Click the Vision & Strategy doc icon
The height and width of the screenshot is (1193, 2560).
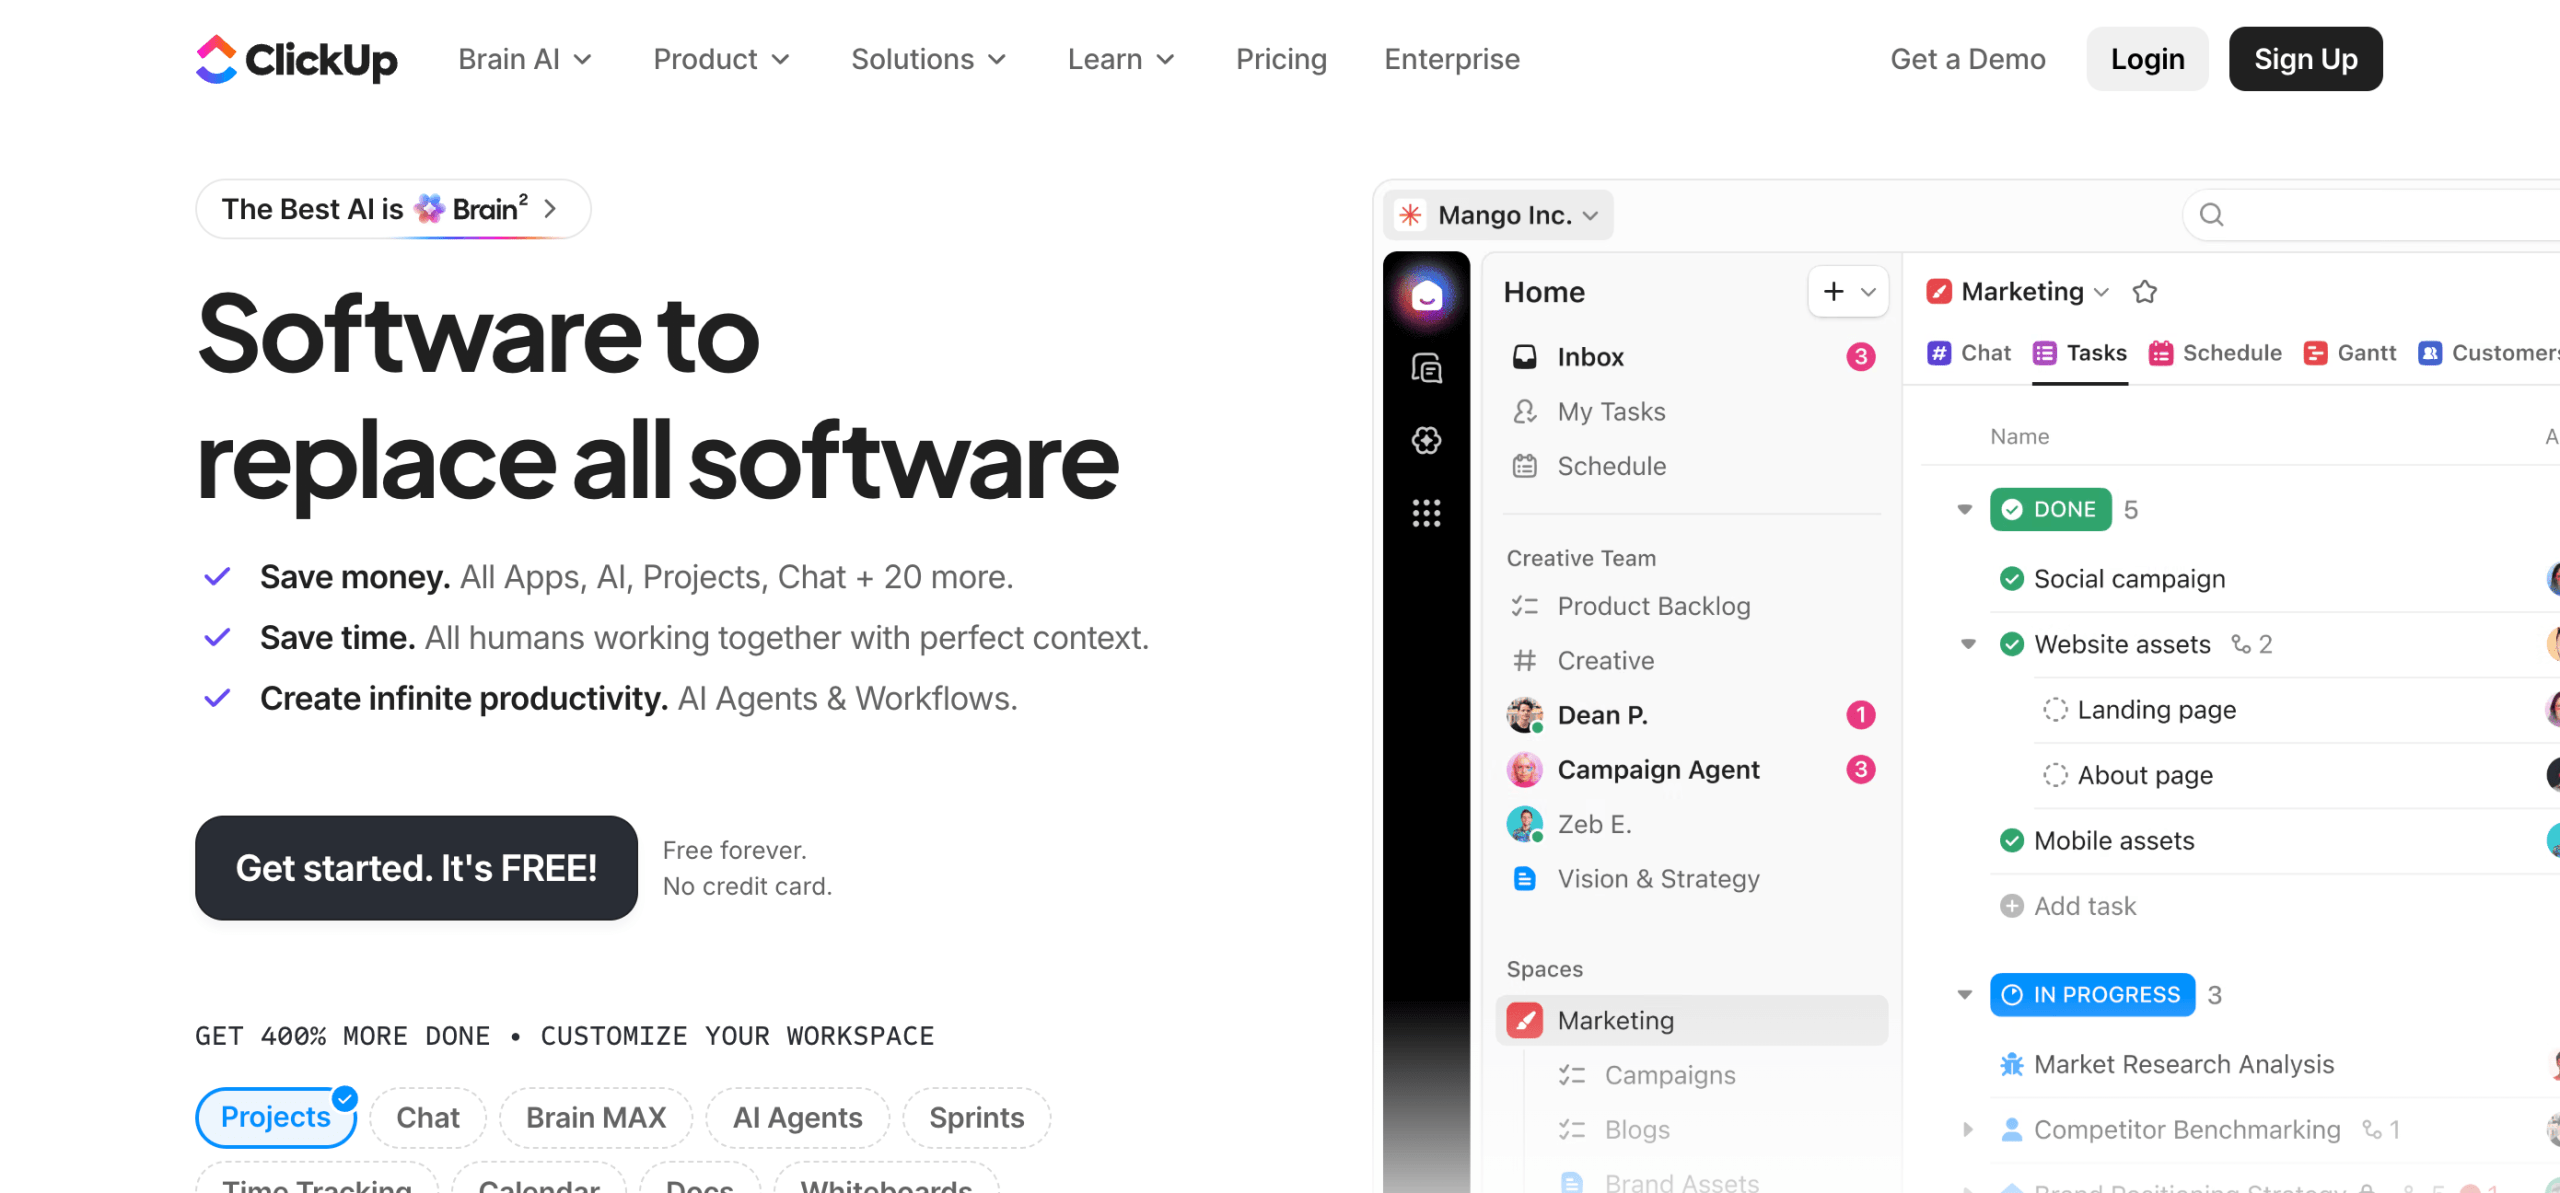1524,879
